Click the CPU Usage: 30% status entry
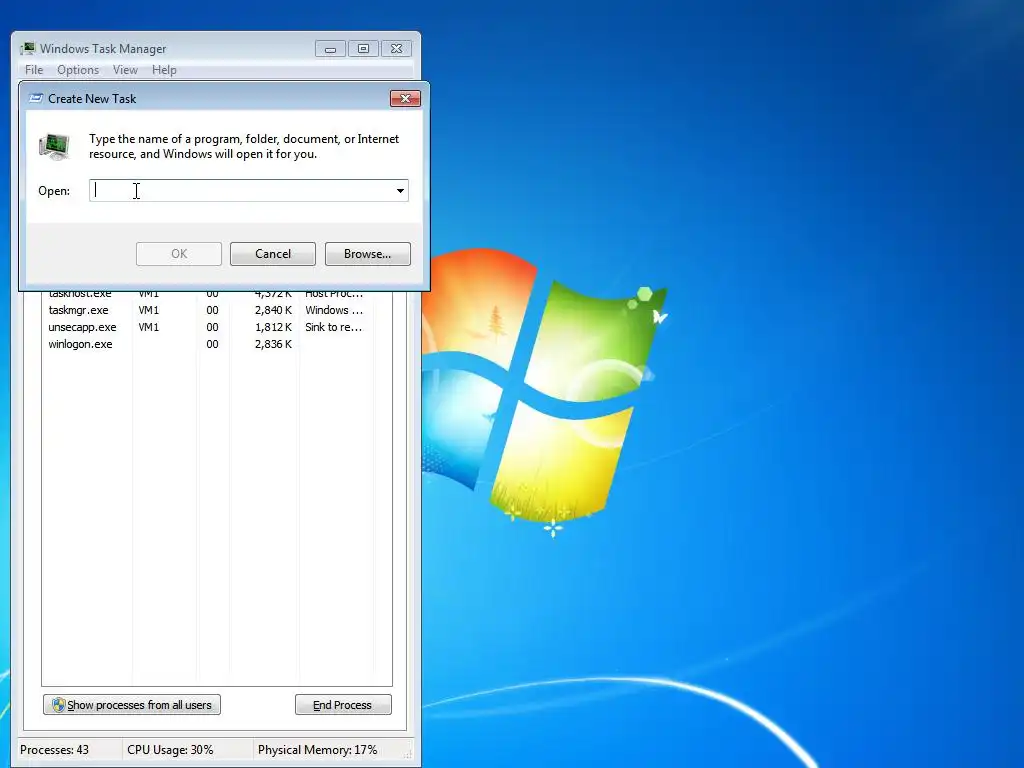 (x=170, y=750)
